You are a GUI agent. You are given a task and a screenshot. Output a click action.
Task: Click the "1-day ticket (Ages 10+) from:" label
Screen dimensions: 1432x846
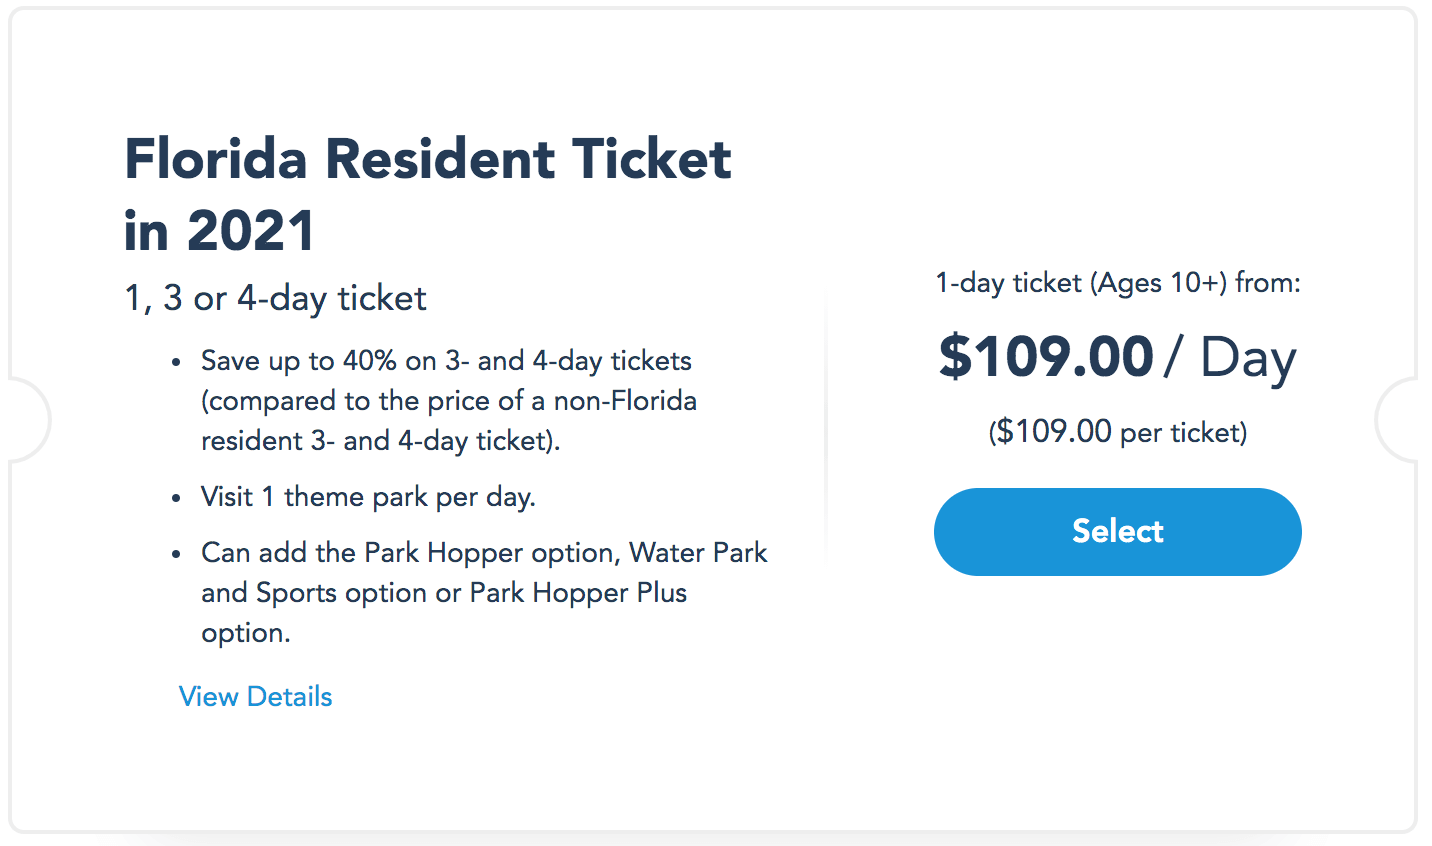coord(1117,283)
